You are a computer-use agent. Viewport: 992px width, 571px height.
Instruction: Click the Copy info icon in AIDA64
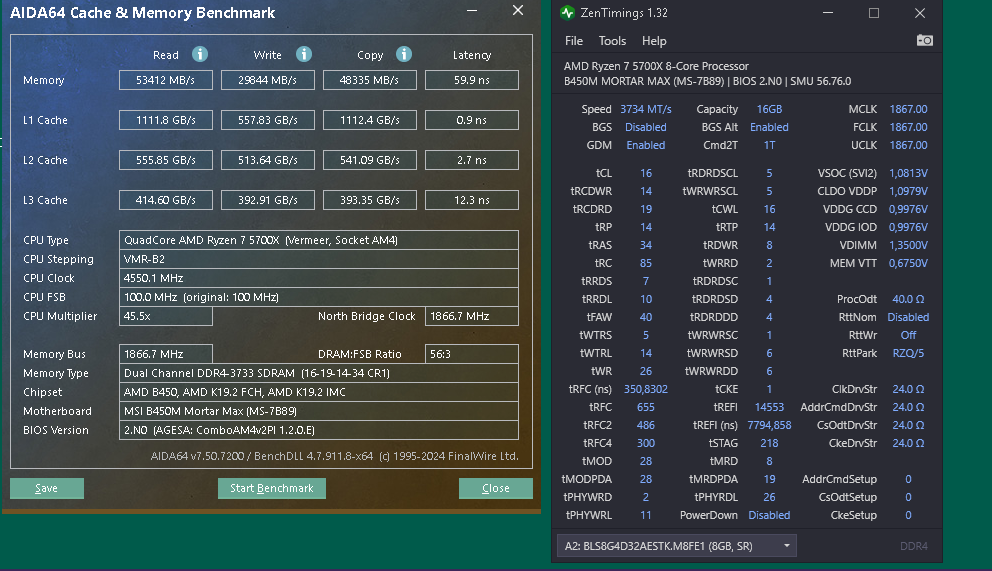pyautogui.click(x=404, y=54)
